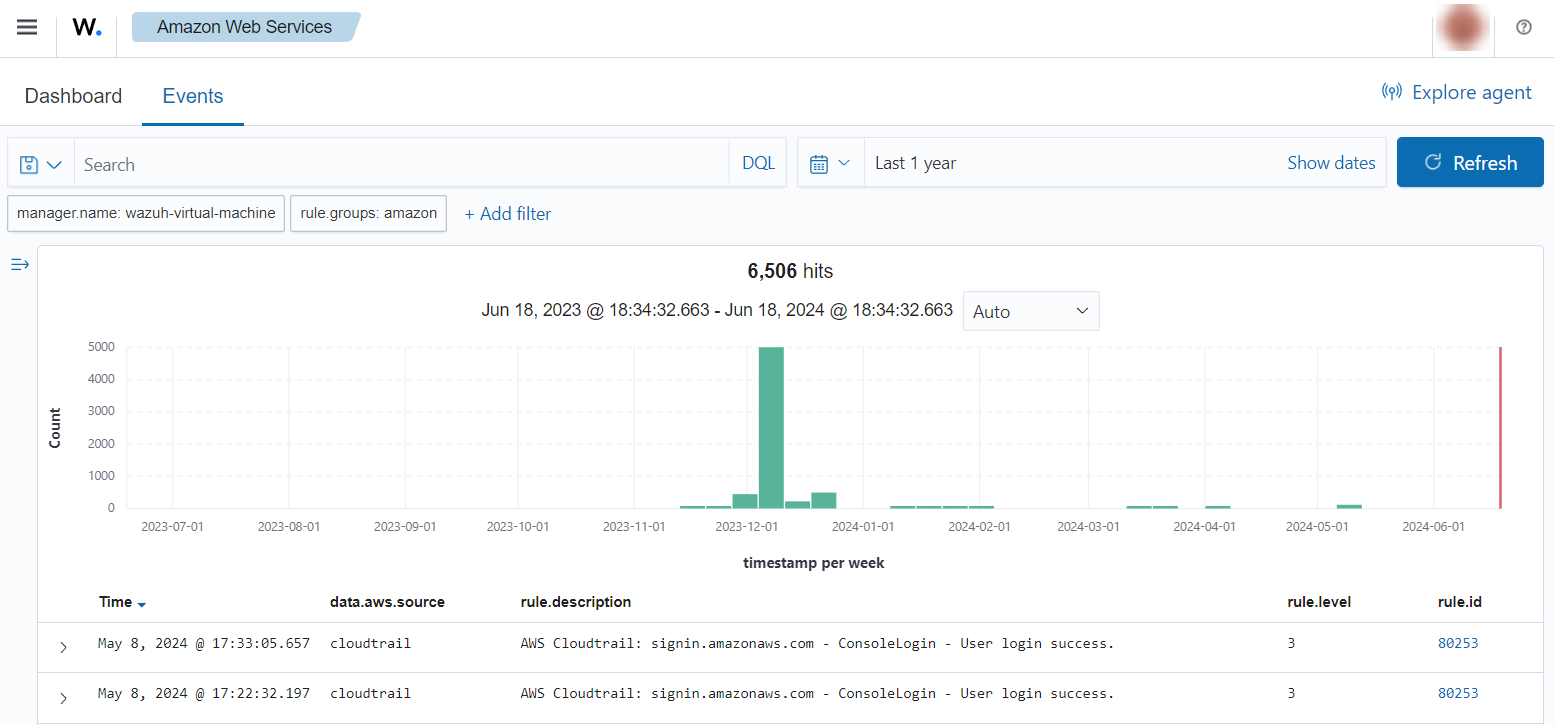Toggle DQL query language switch

pos(758,163)
